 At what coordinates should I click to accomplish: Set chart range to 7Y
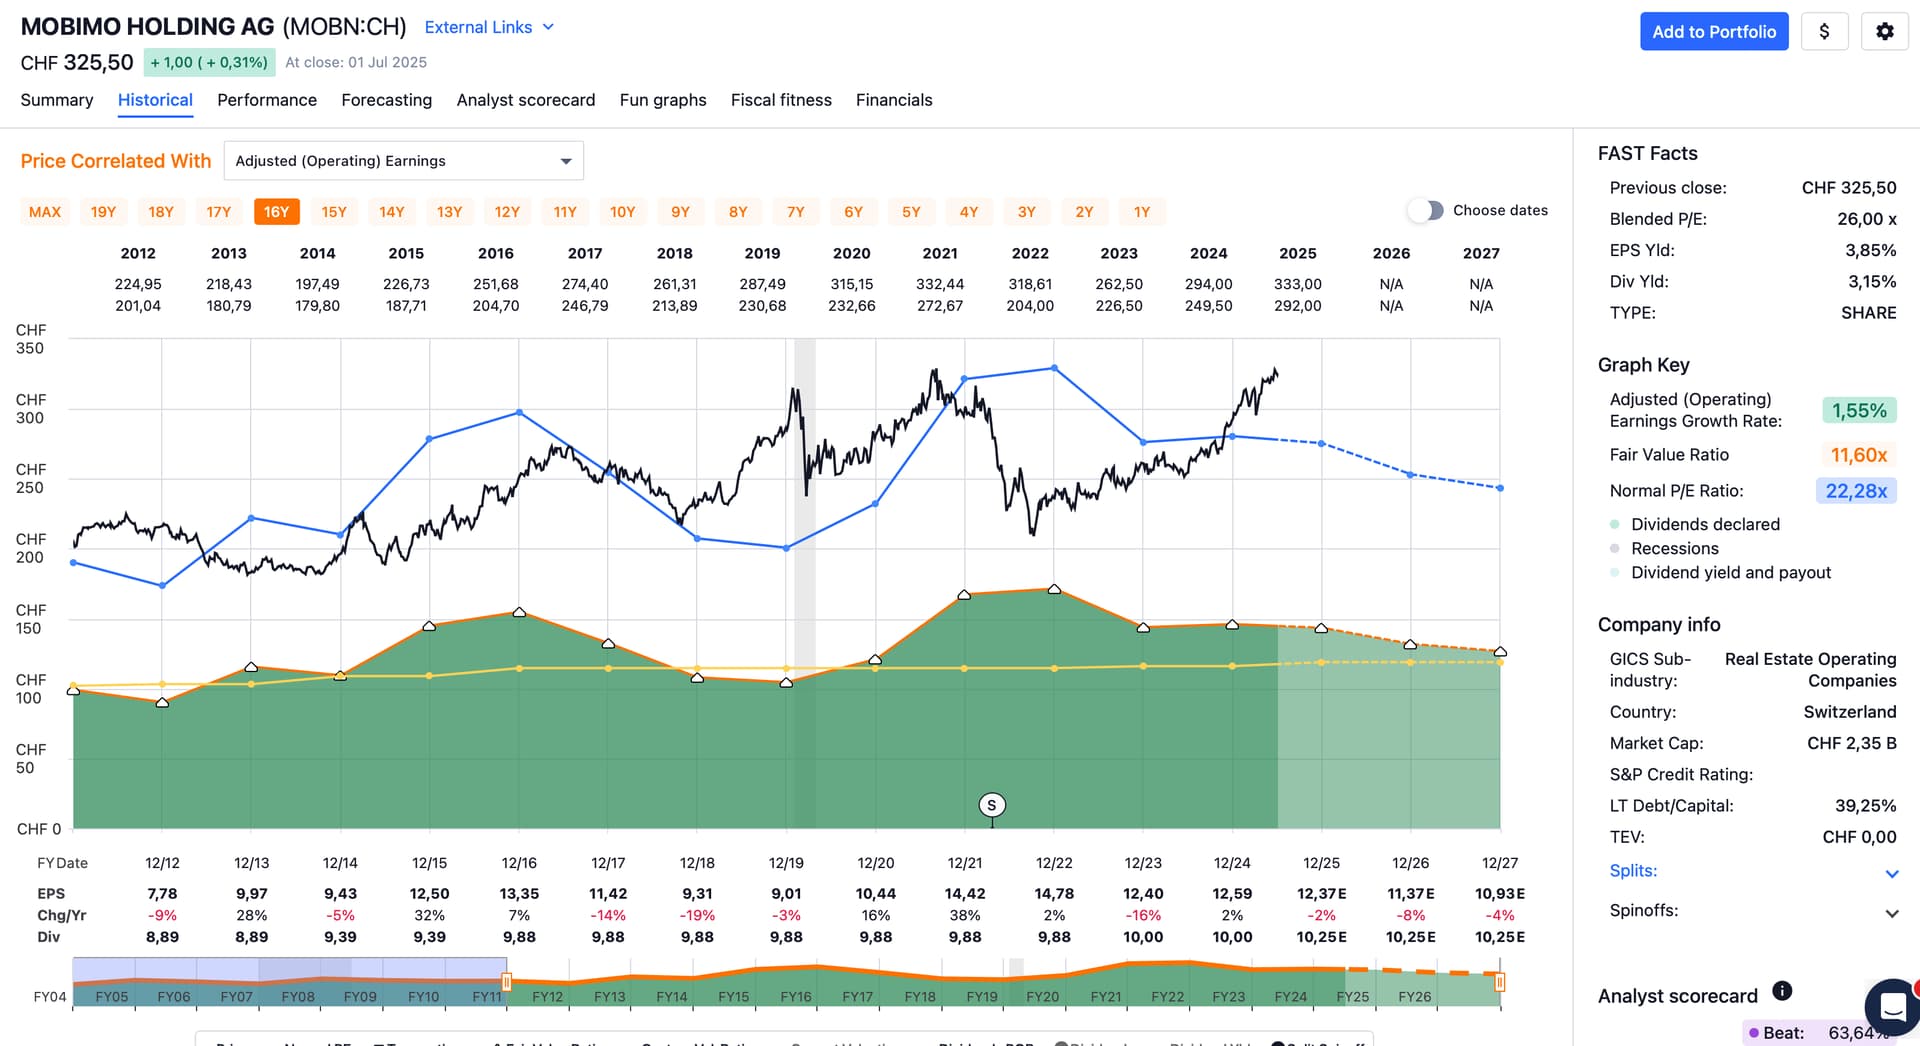click(796, 212)
